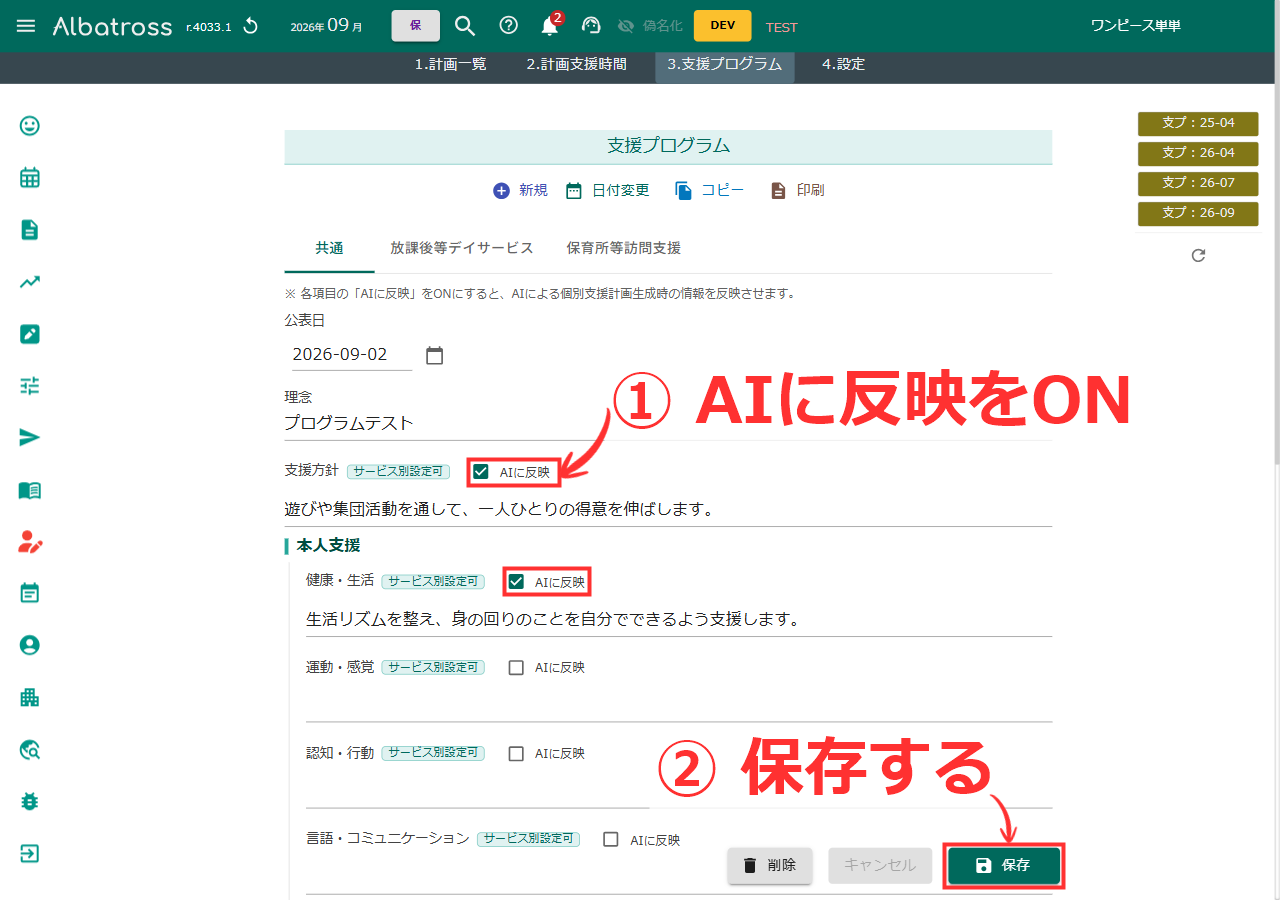Click the paper plane send sidebar icon
The width and height of the screenshot is (1280, 900).
coord(30,438)
